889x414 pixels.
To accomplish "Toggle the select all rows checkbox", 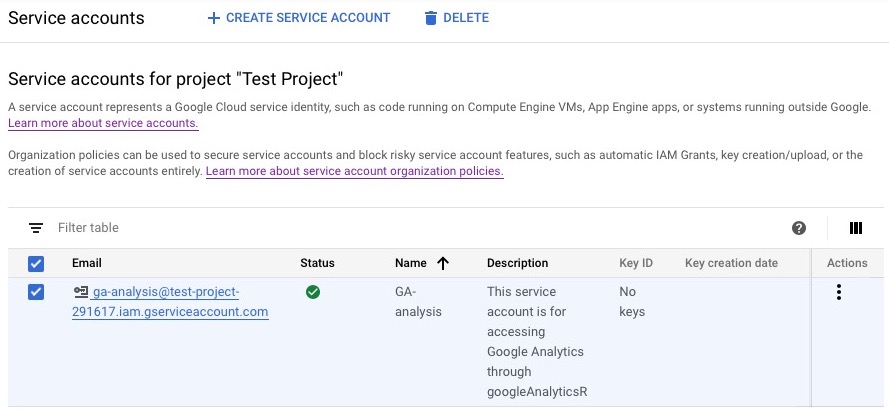I will coord(36,263).
